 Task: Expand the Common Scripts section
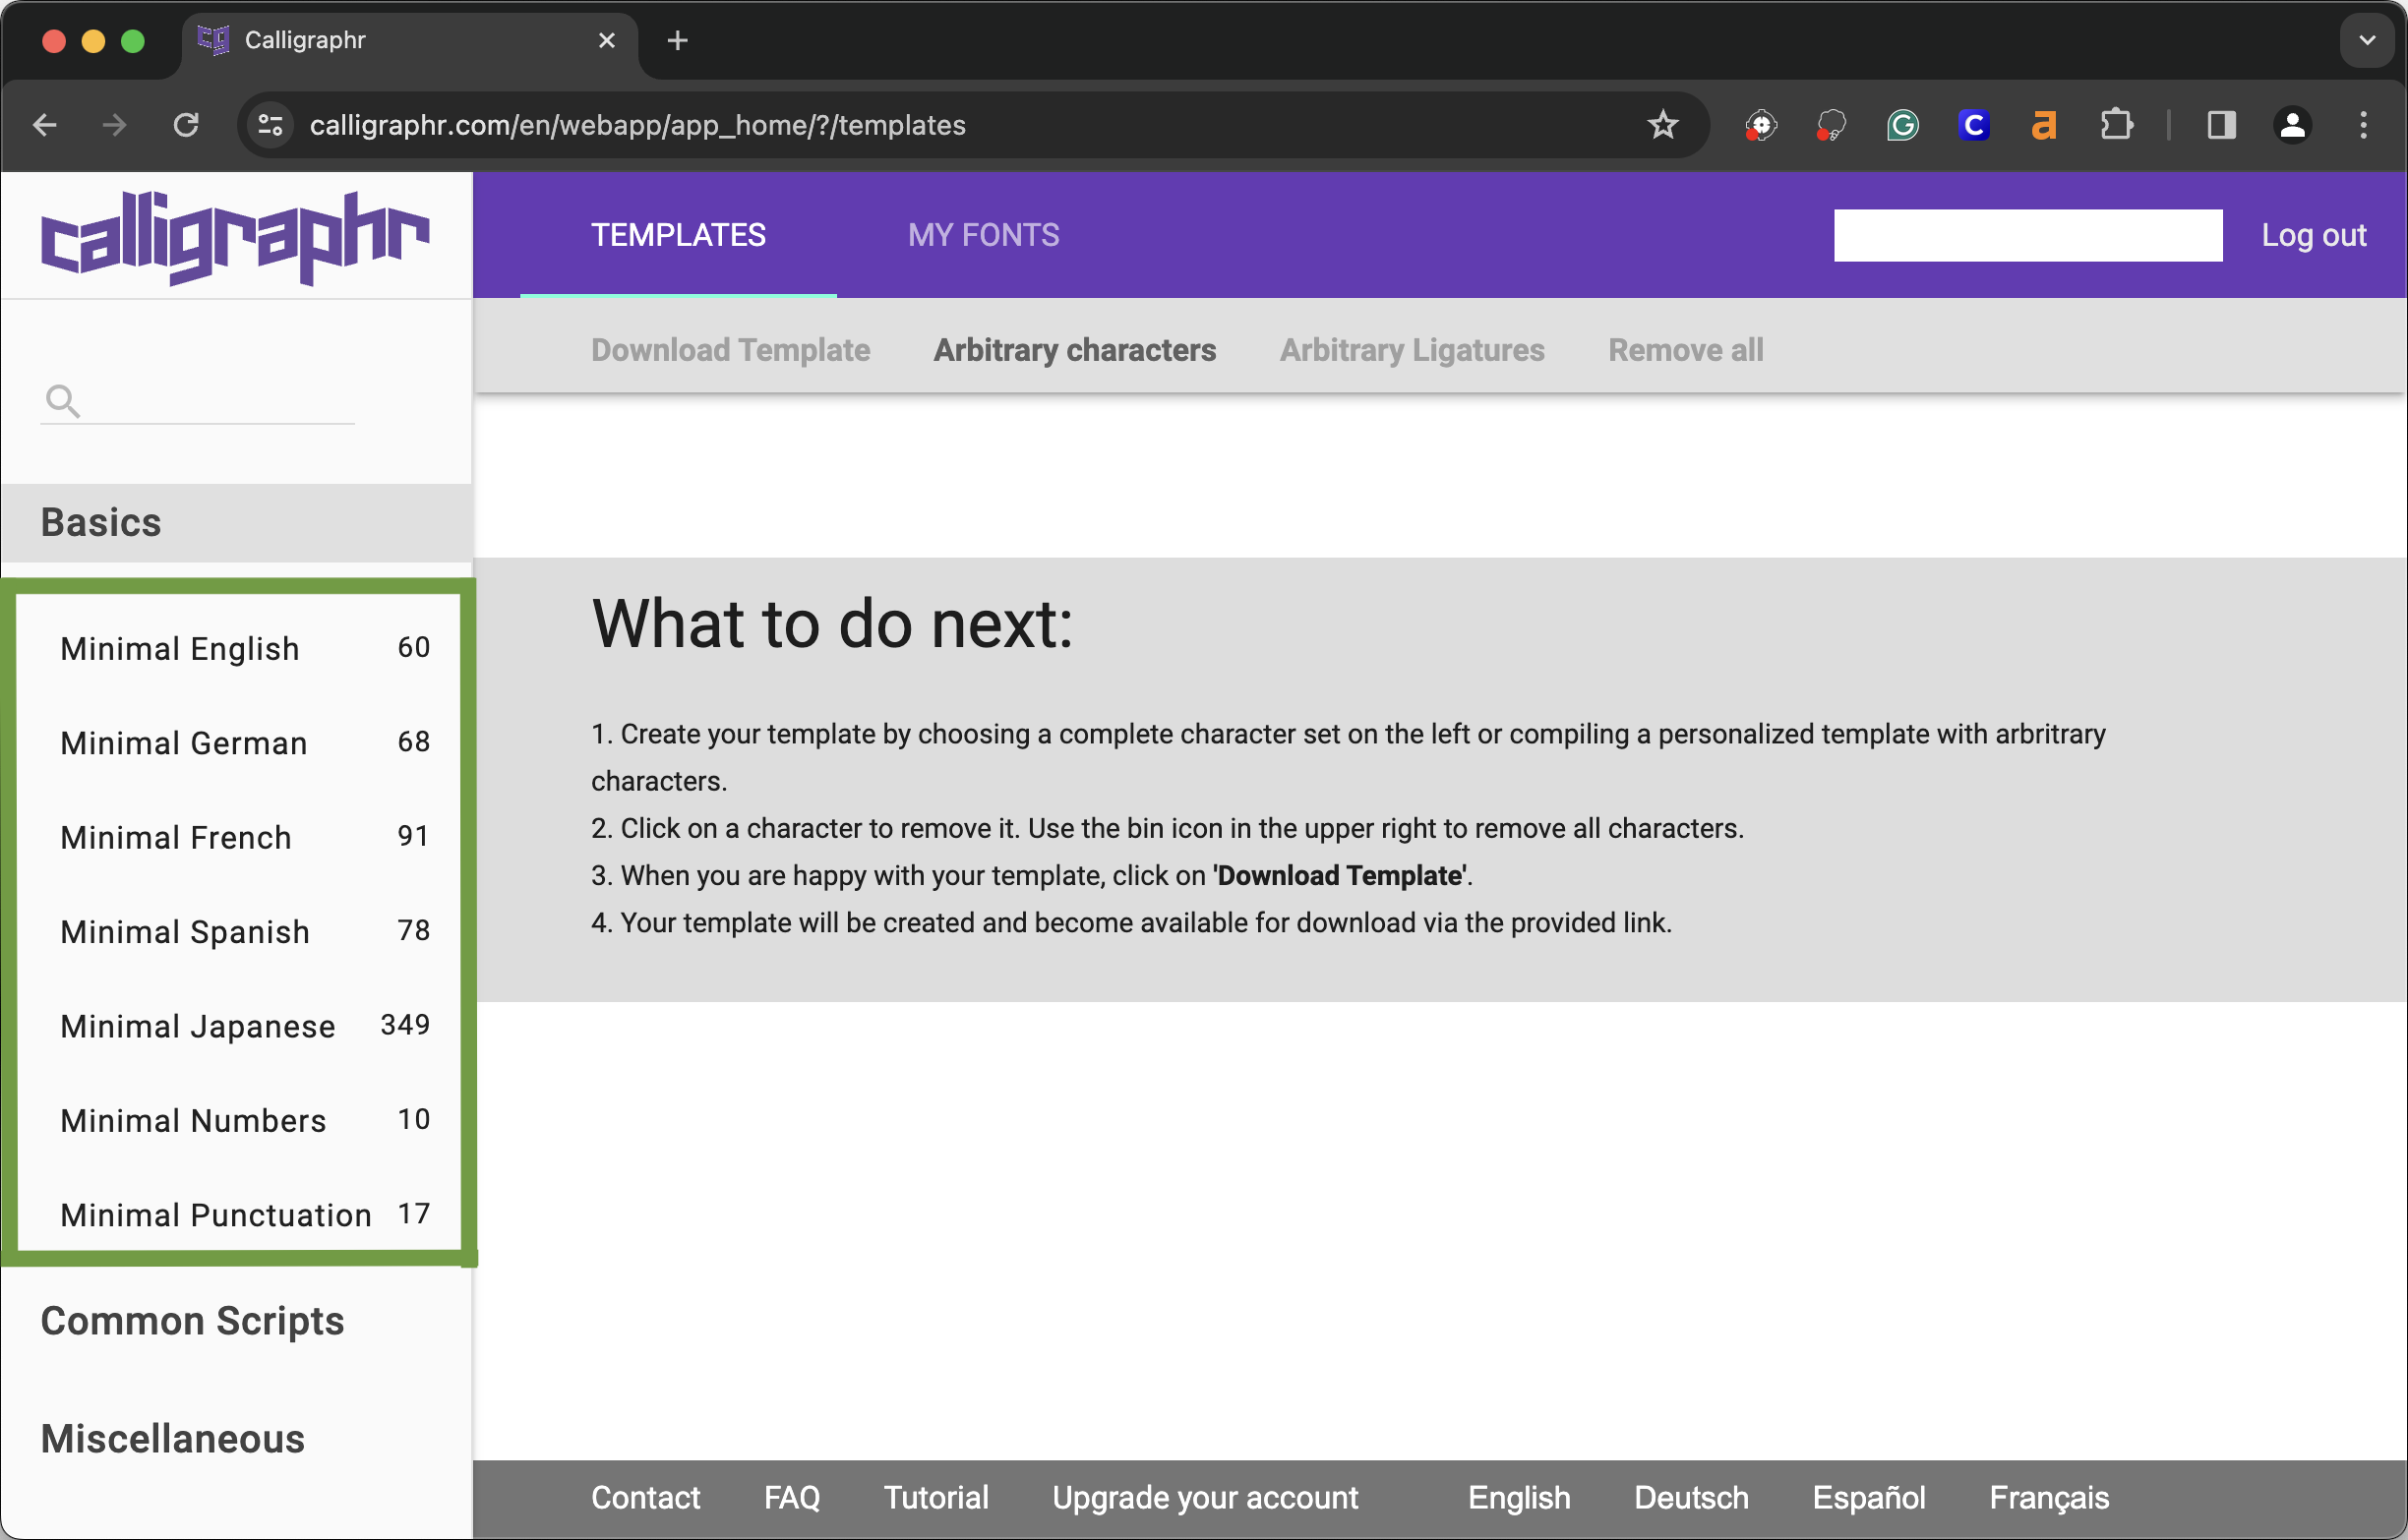pos(191,1321)
